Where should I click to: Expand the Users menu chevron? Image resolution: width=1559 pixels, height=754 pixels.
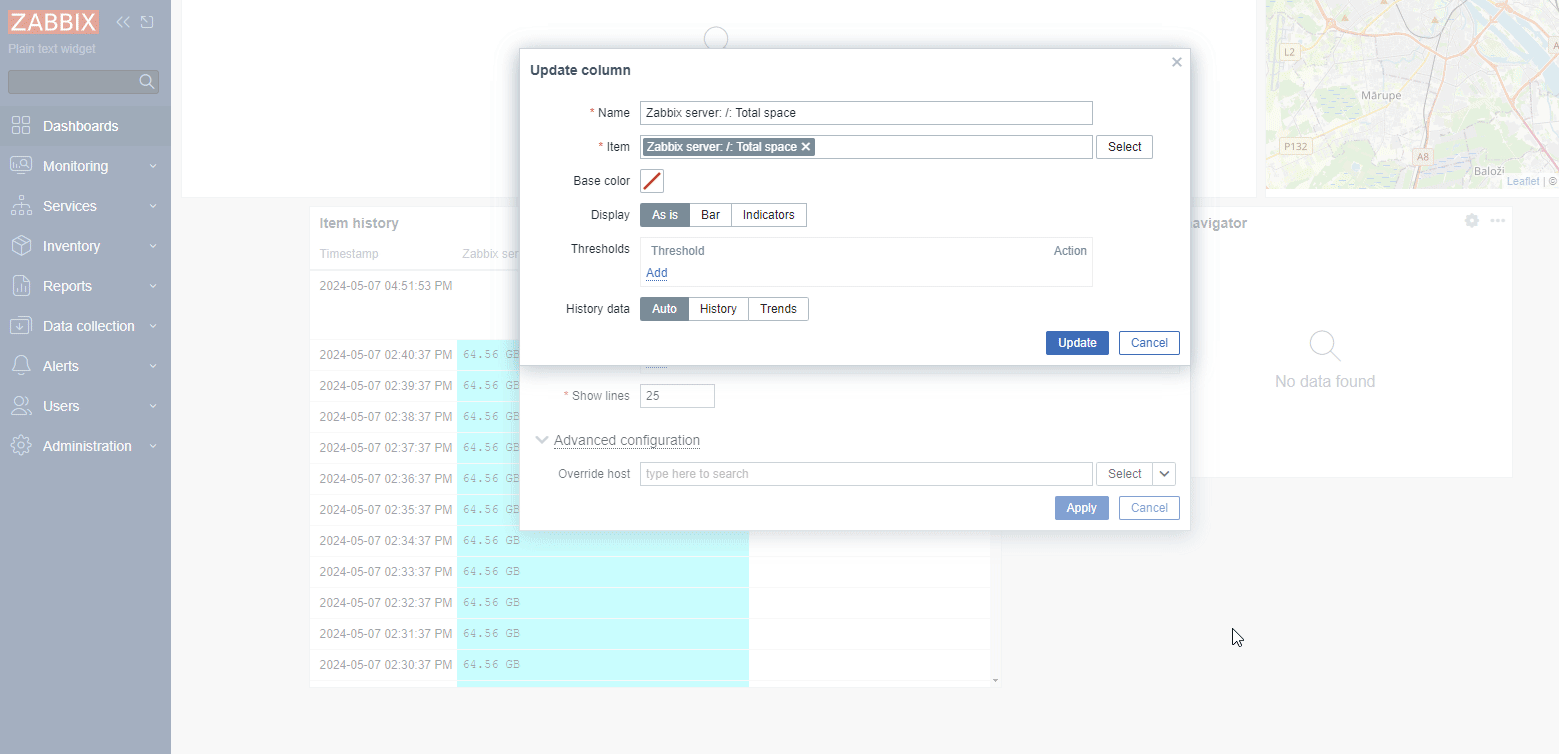click(153, 406)
